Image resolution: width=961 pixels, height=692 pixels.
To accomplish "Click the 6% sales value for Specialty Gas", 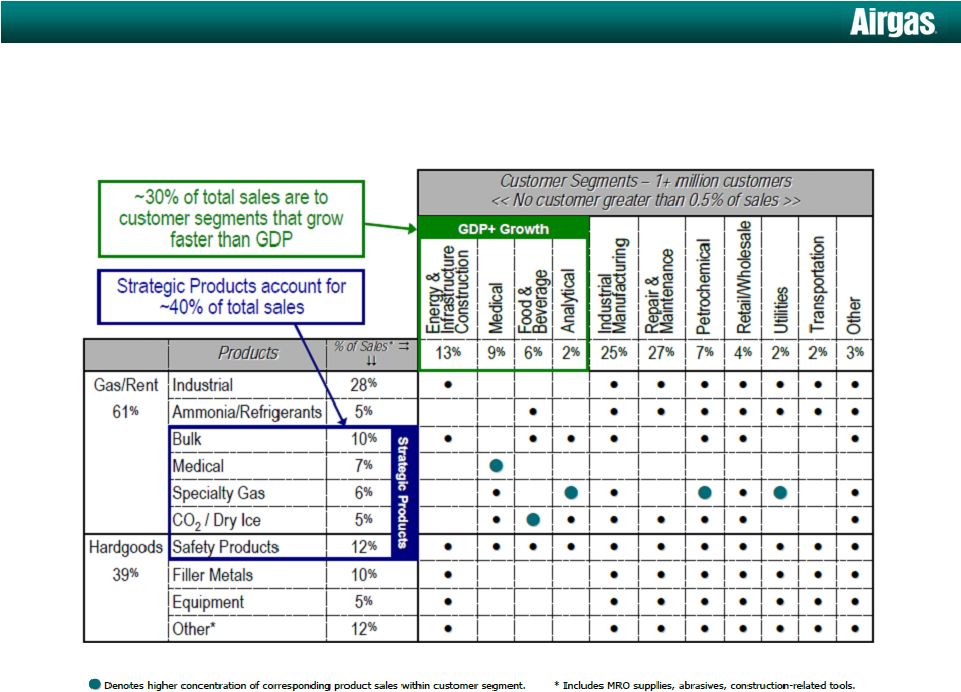I will pyautogui.click(x=364, y=493).
